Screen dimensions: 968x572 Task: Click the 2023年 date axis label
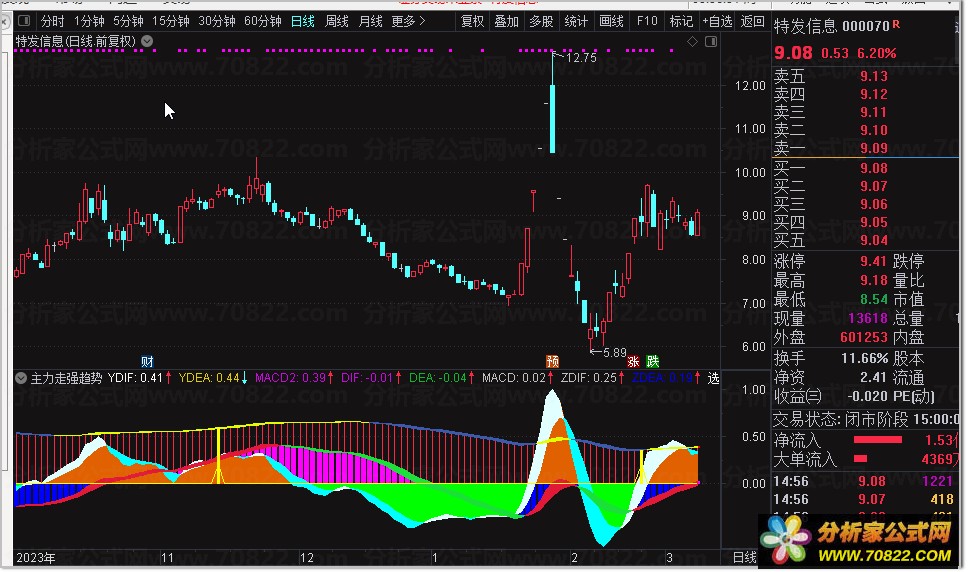tap(36, 557)
